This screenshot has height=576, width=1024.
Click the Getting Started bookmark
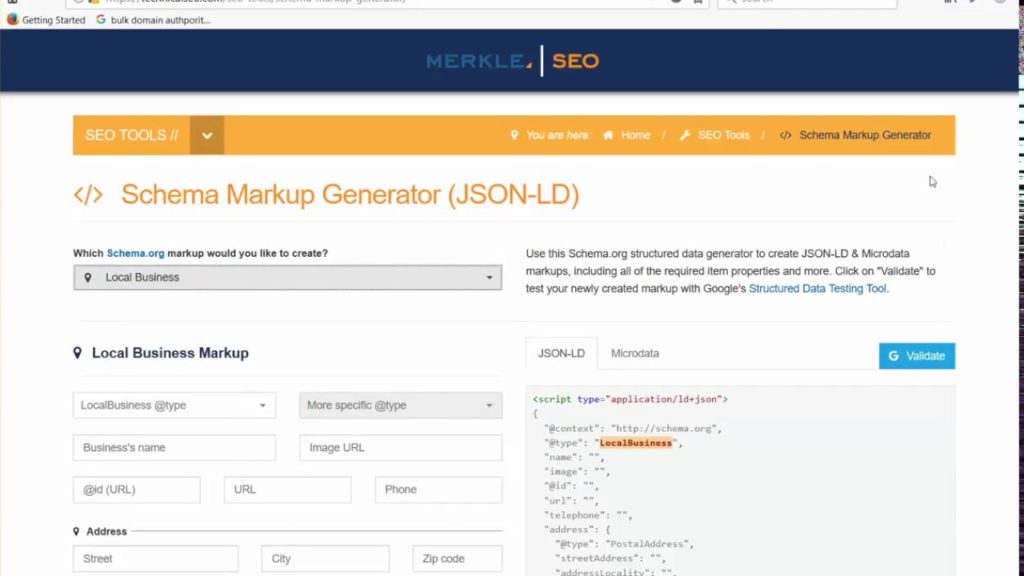pyautogui.click(x=46, y=20)
